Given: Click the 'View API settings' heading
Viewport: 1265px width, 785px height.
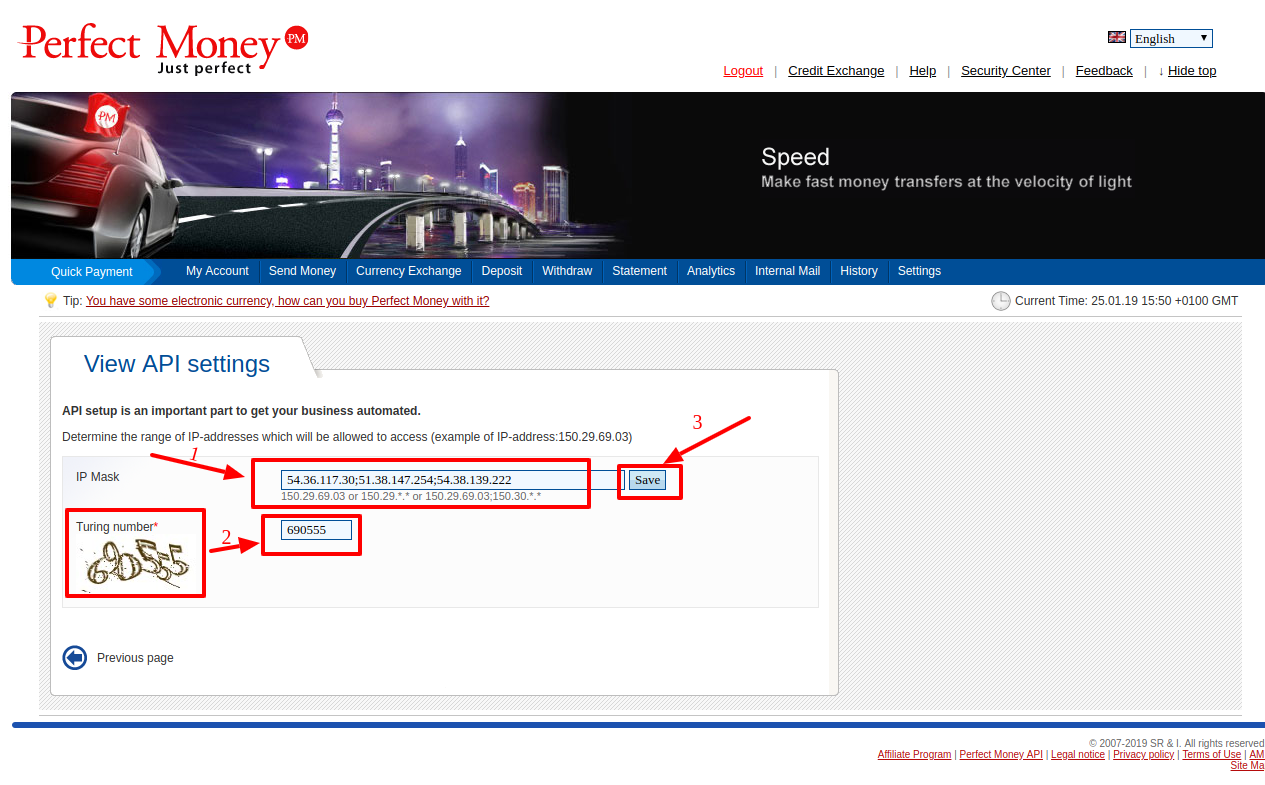Looking at the screenshot, I should (177, 364).
